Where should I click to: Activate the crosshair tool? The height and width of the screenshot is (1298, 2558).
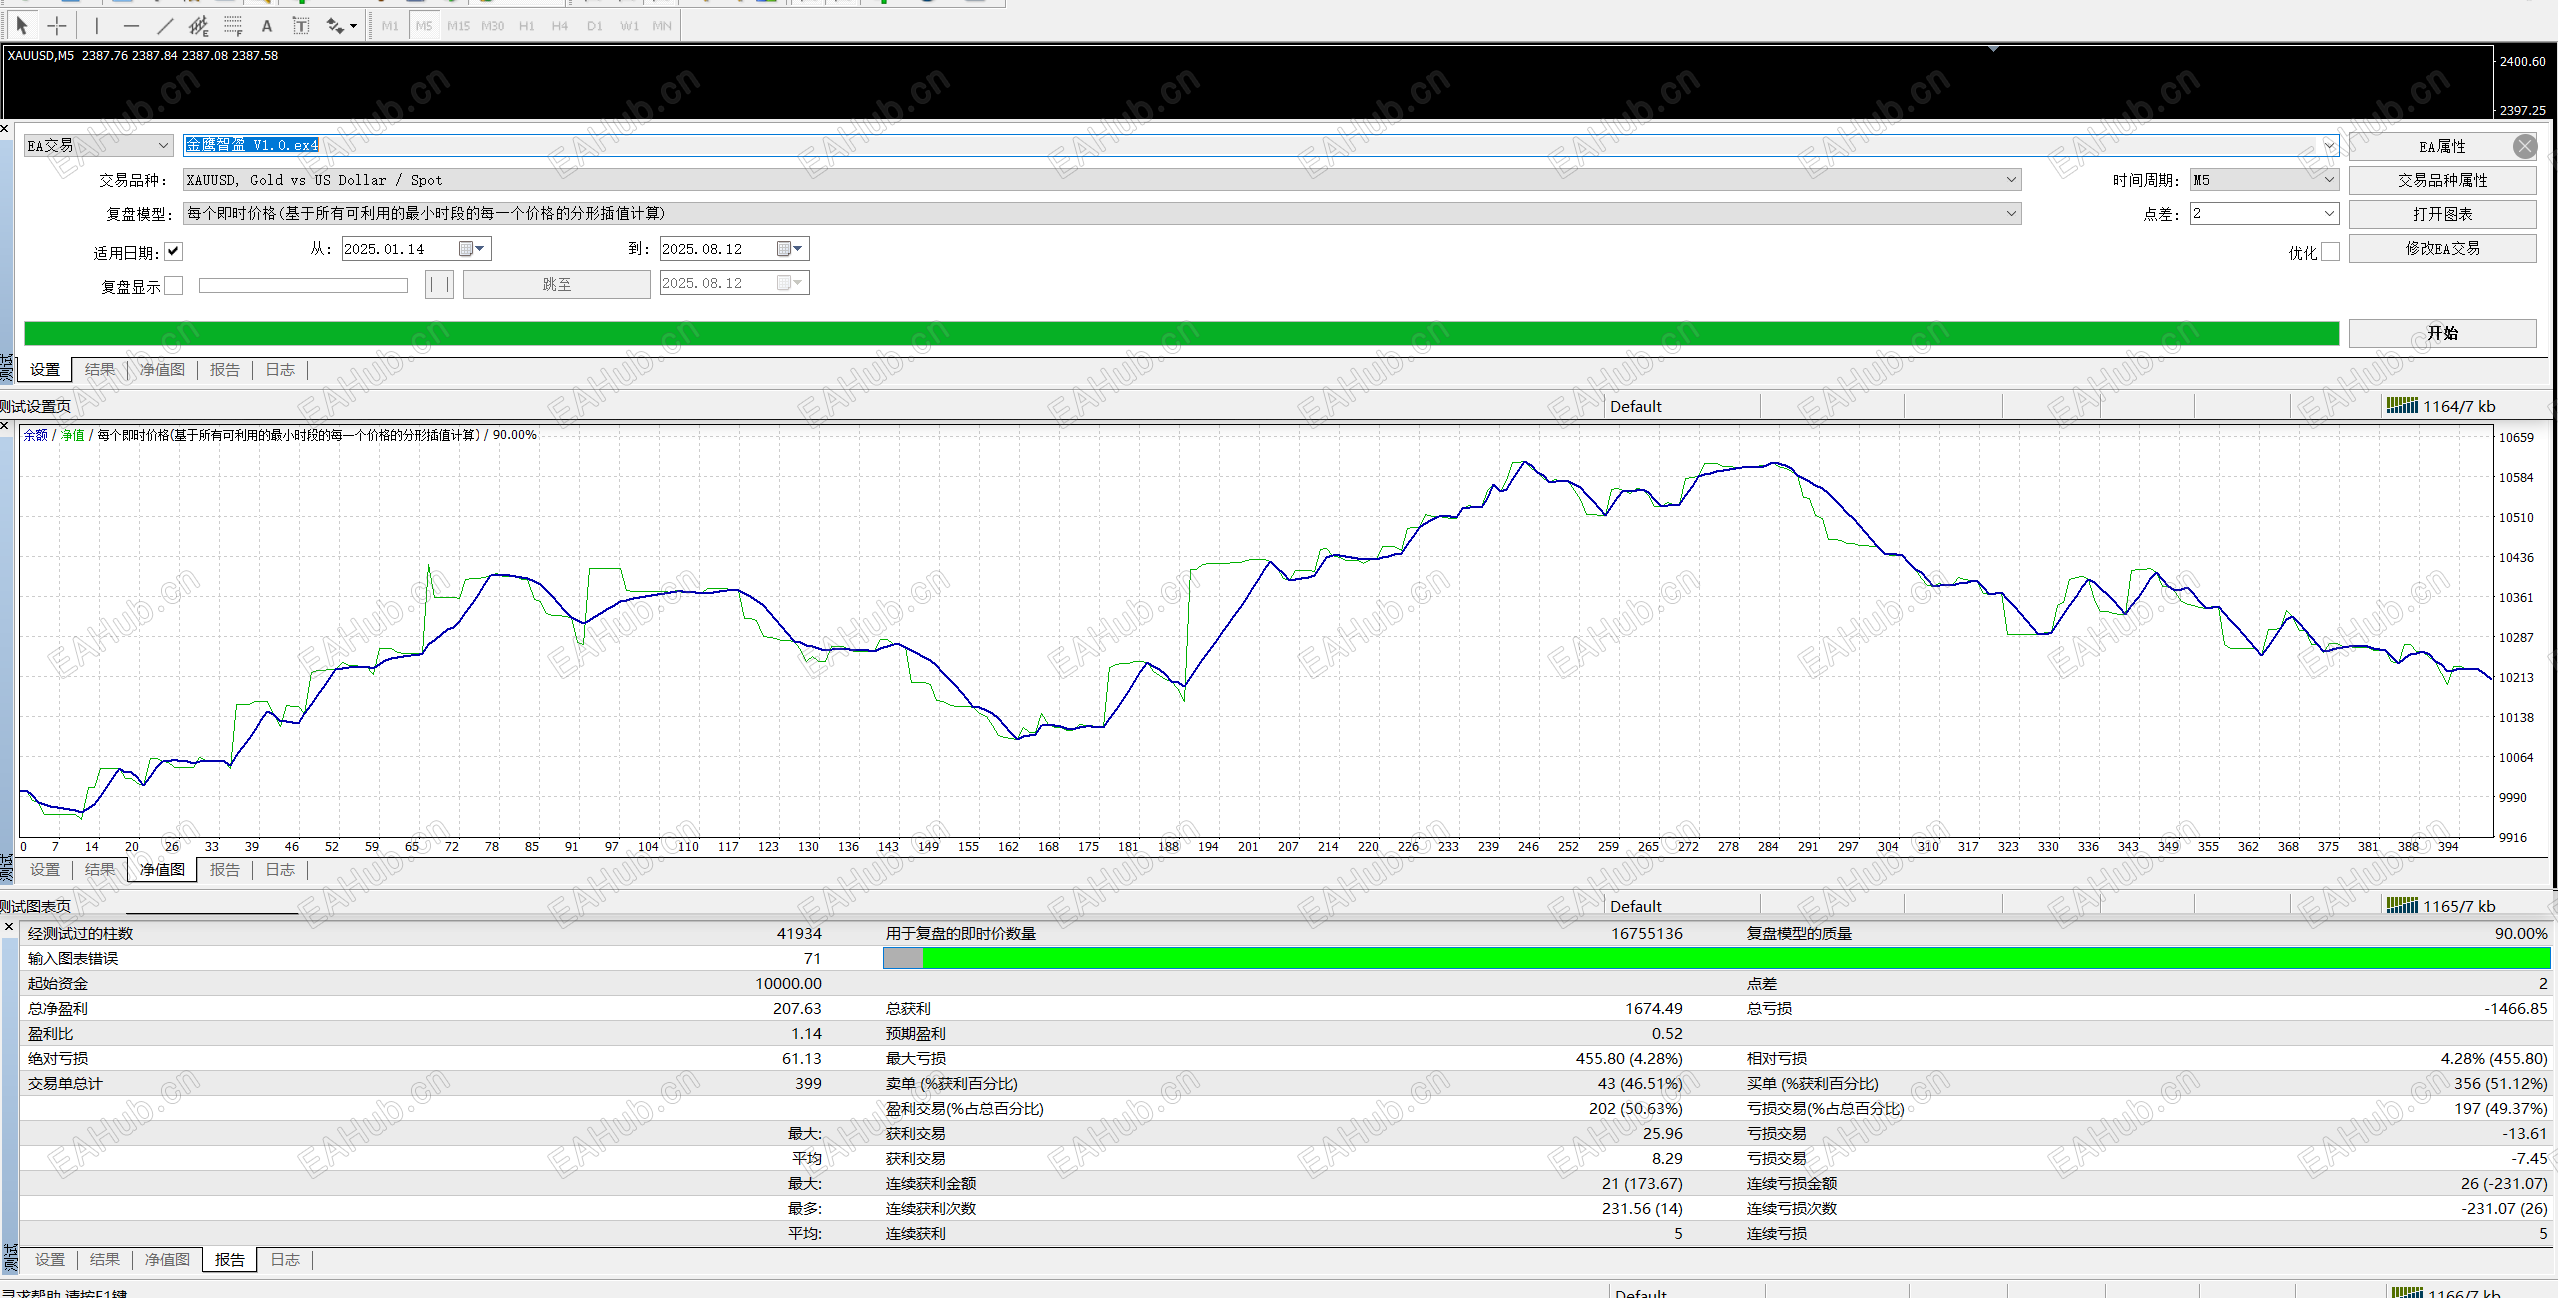pos(57,25)
